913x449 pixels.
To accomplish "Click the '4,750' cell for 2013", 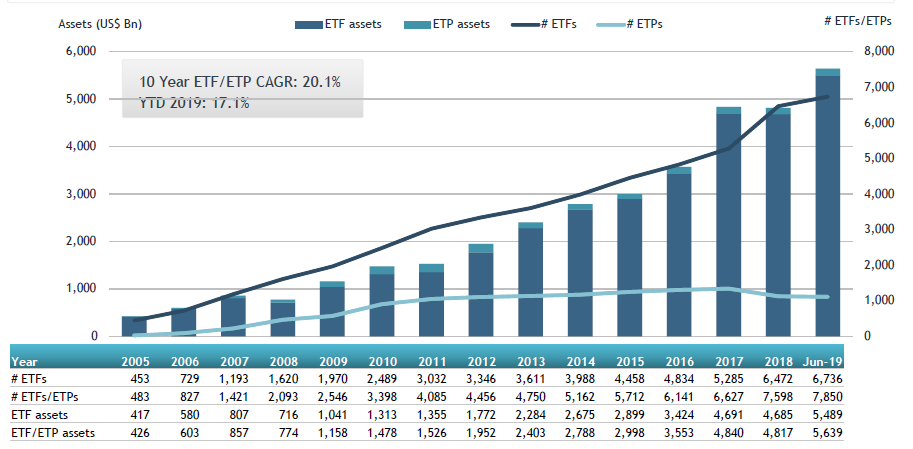I will point(531,397).
